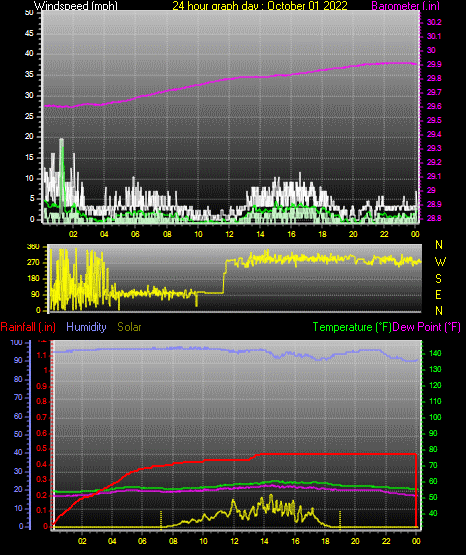Screen dimensions: 466x555
Task: Select the Humidity legend label
Action: coord(86,327)
